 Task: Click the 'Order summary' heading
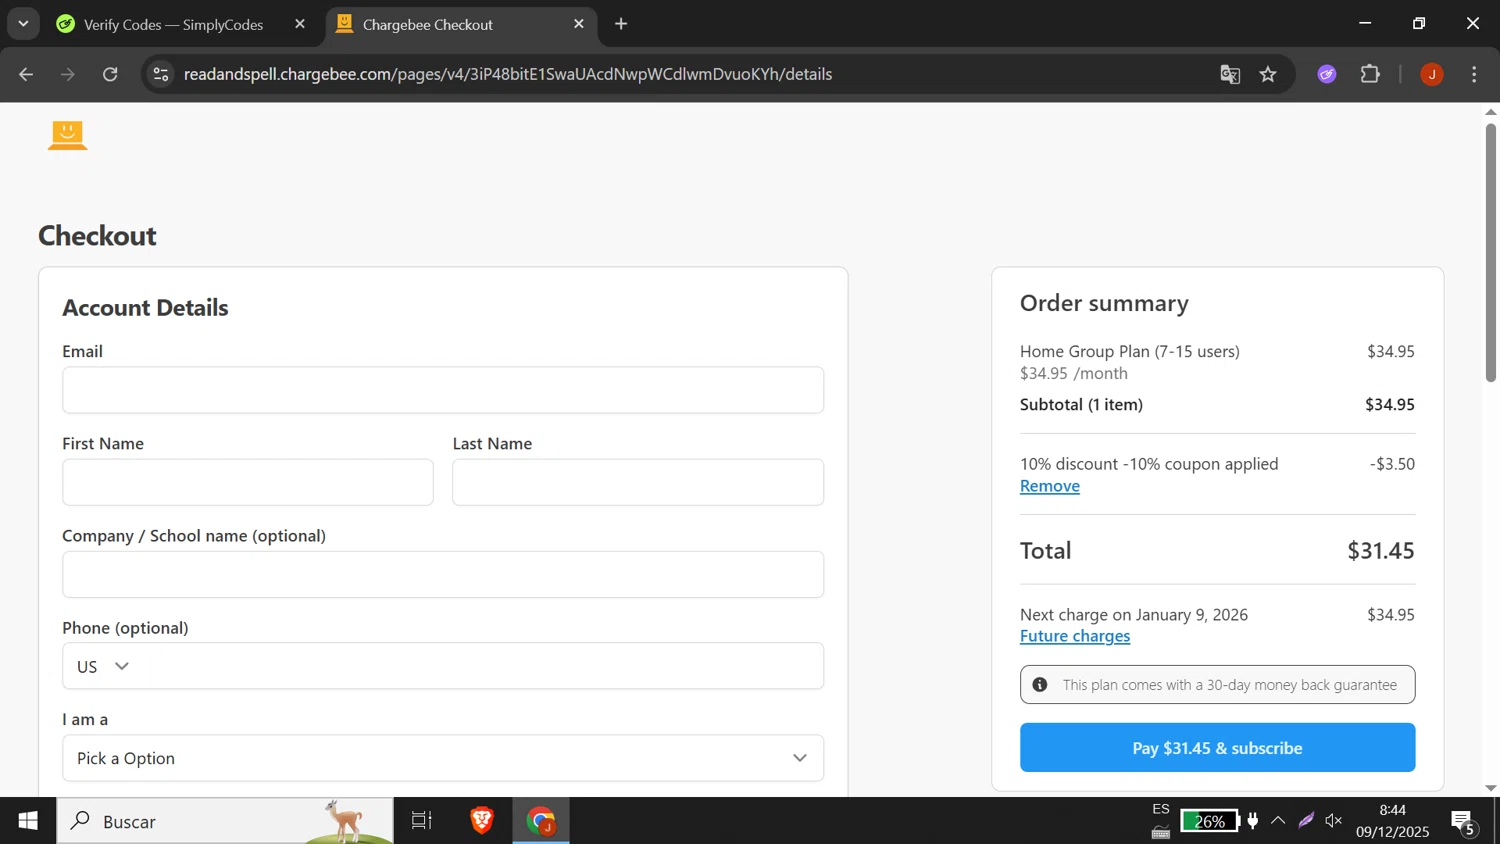pyautogui.click(x=1104, y=303)
